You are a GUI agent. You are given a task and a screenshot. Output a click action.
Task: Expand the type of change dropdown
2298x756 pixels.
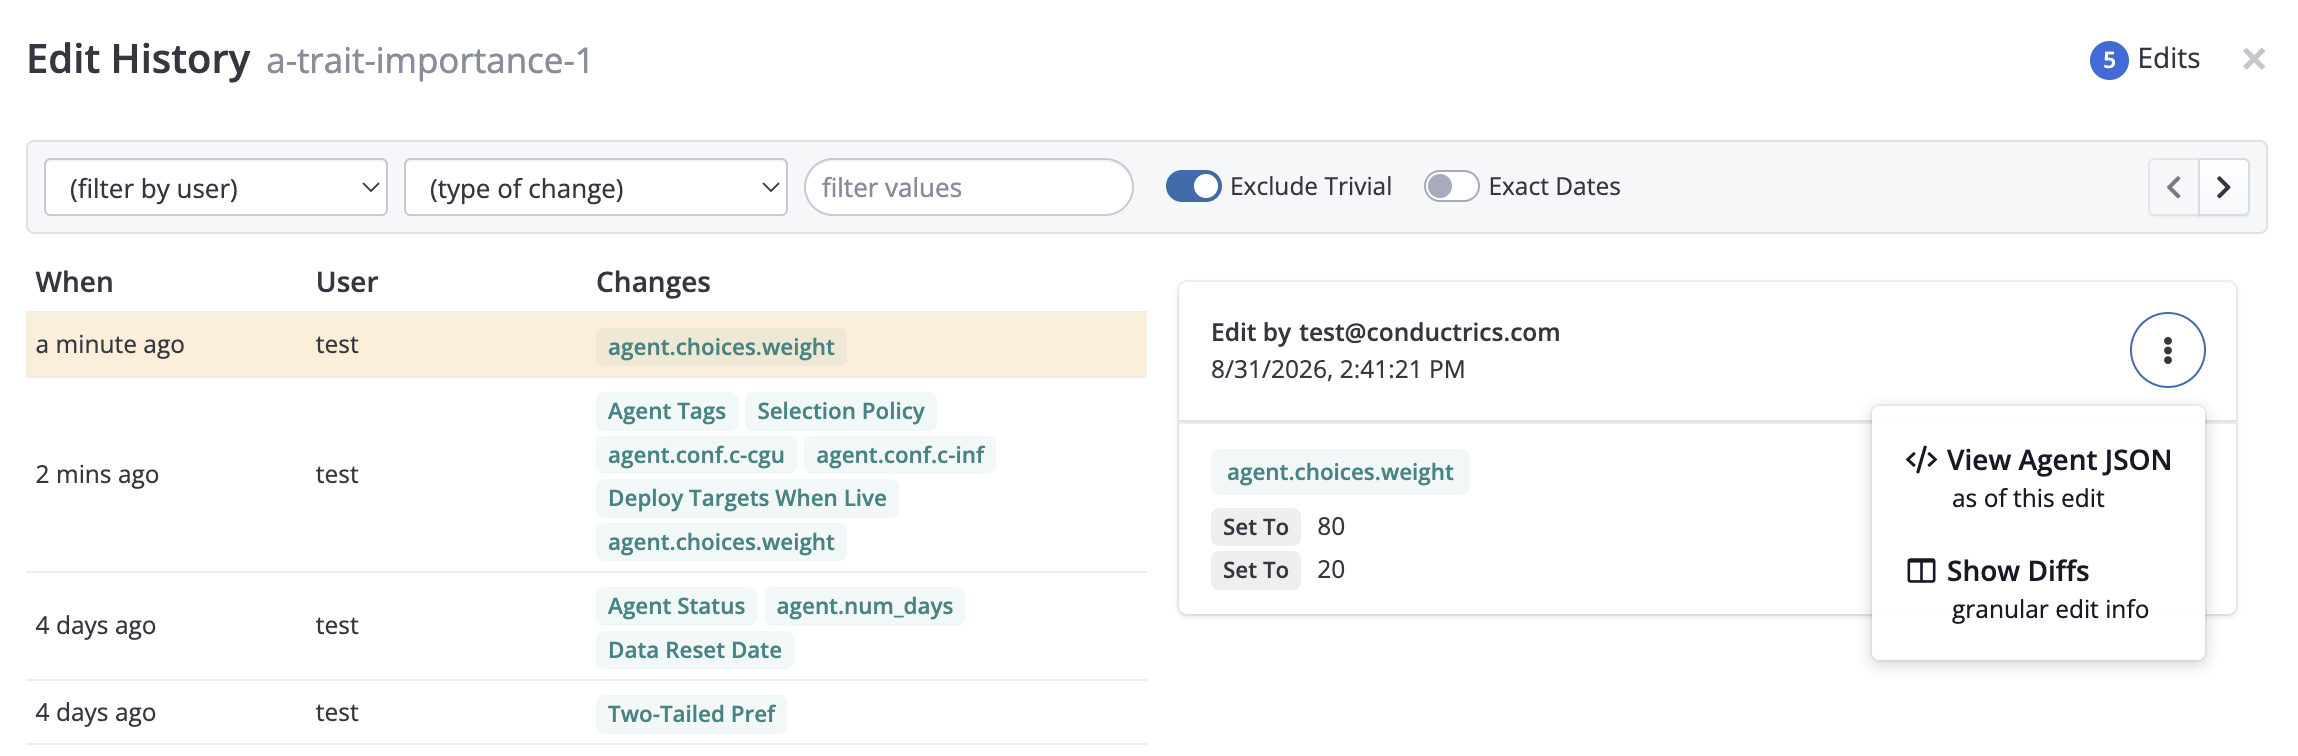coord(596,188)
